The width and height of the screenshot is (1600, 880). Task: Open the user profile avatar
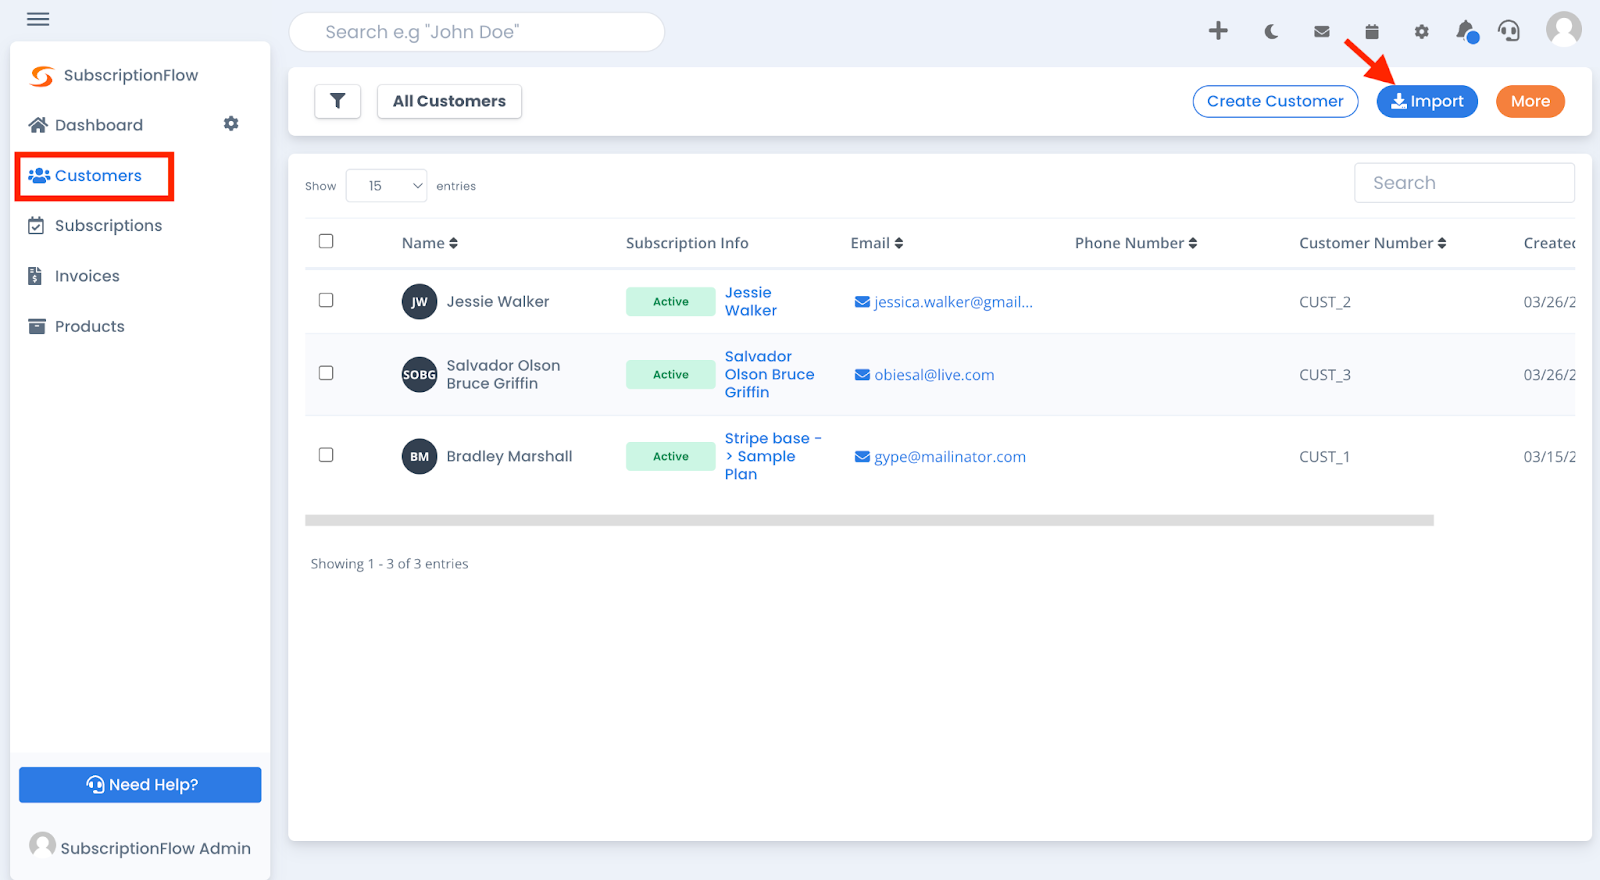[1564, 29]
